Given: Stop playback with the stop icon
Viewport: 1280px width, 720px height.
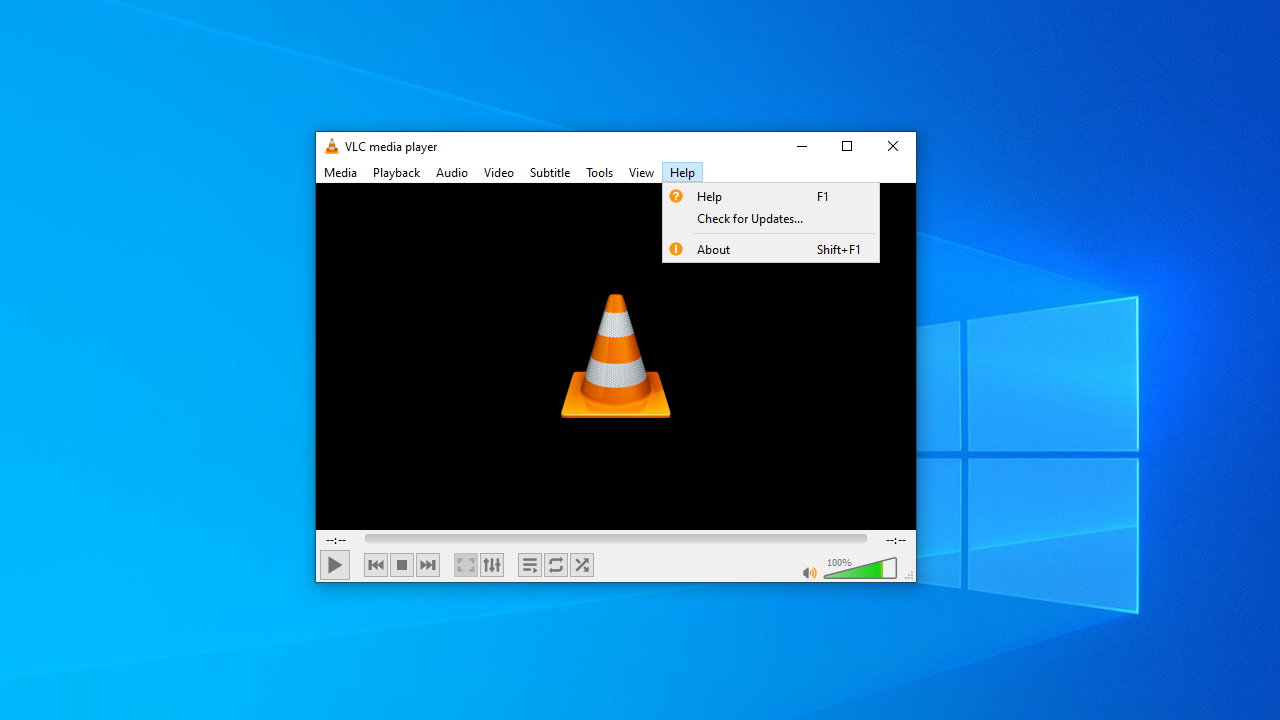Looking at the screenshot, I should (x=402, y=565).
